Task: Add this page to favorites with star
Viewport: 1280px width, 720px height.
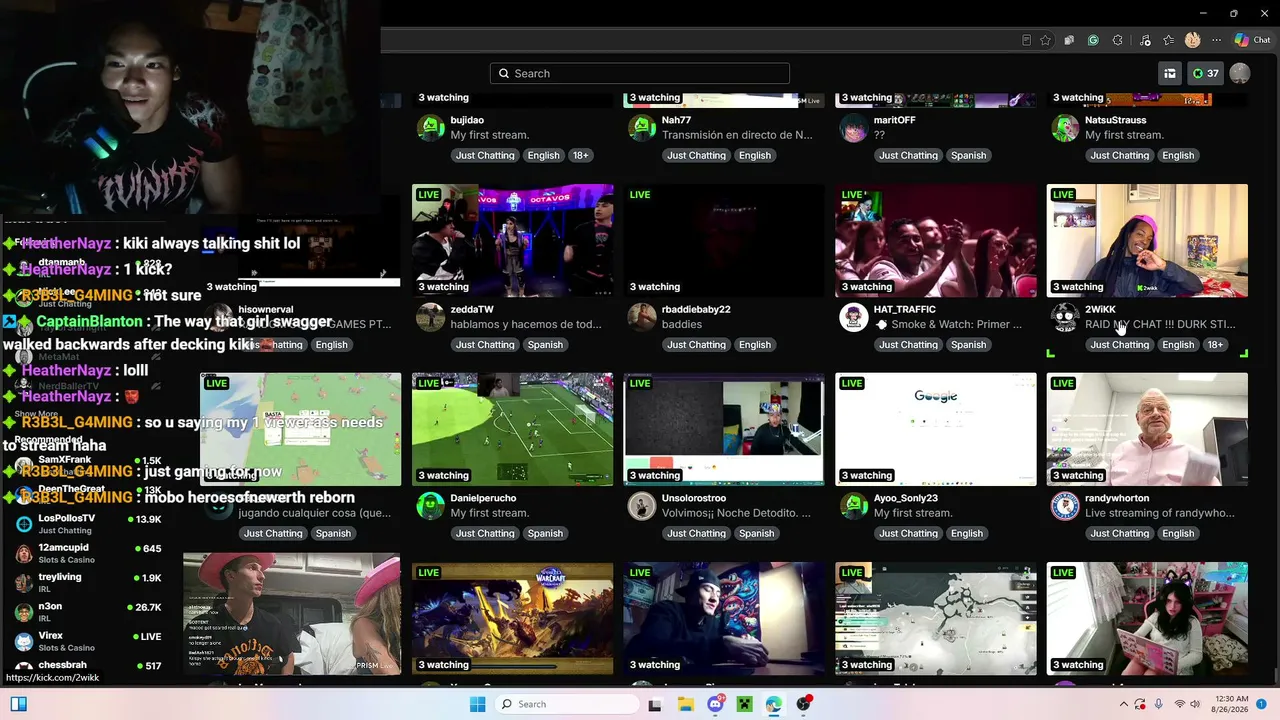Action: click(x=1045, y=40)
